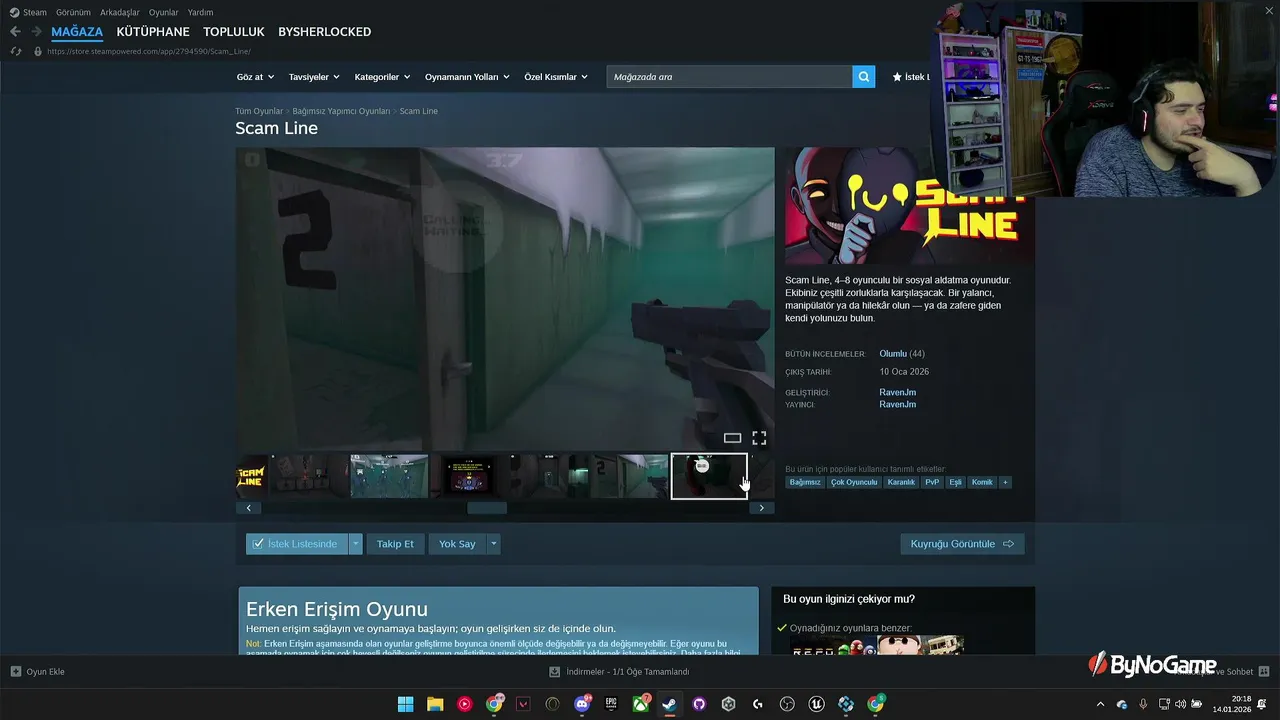
Task: Expand more tags with the plus button
Action: [1005, 482]
